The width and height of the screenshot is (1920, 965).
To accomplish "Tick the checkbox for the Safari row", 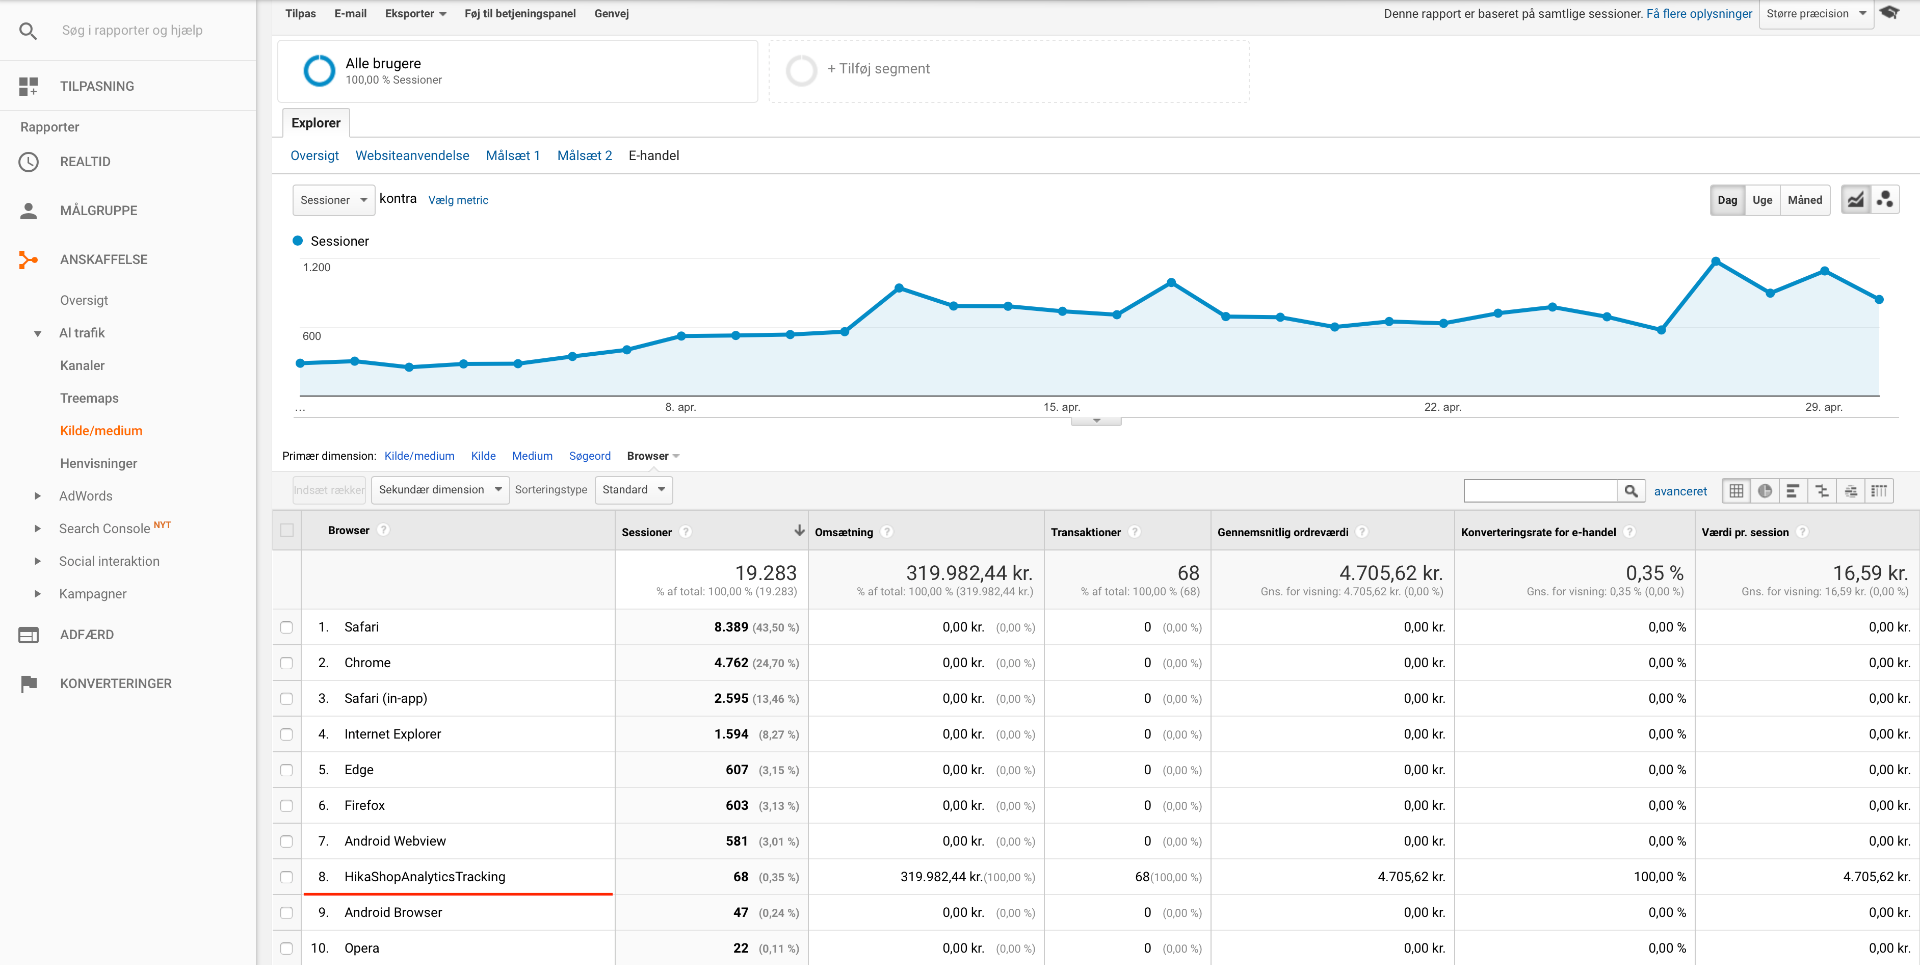I will pyautogui.click(x=287, y=628).
